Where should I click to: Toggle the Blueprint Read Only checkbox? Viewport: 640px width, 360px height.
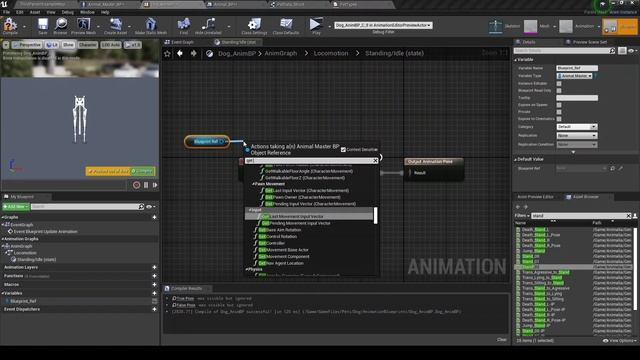(x=559, y=91)
